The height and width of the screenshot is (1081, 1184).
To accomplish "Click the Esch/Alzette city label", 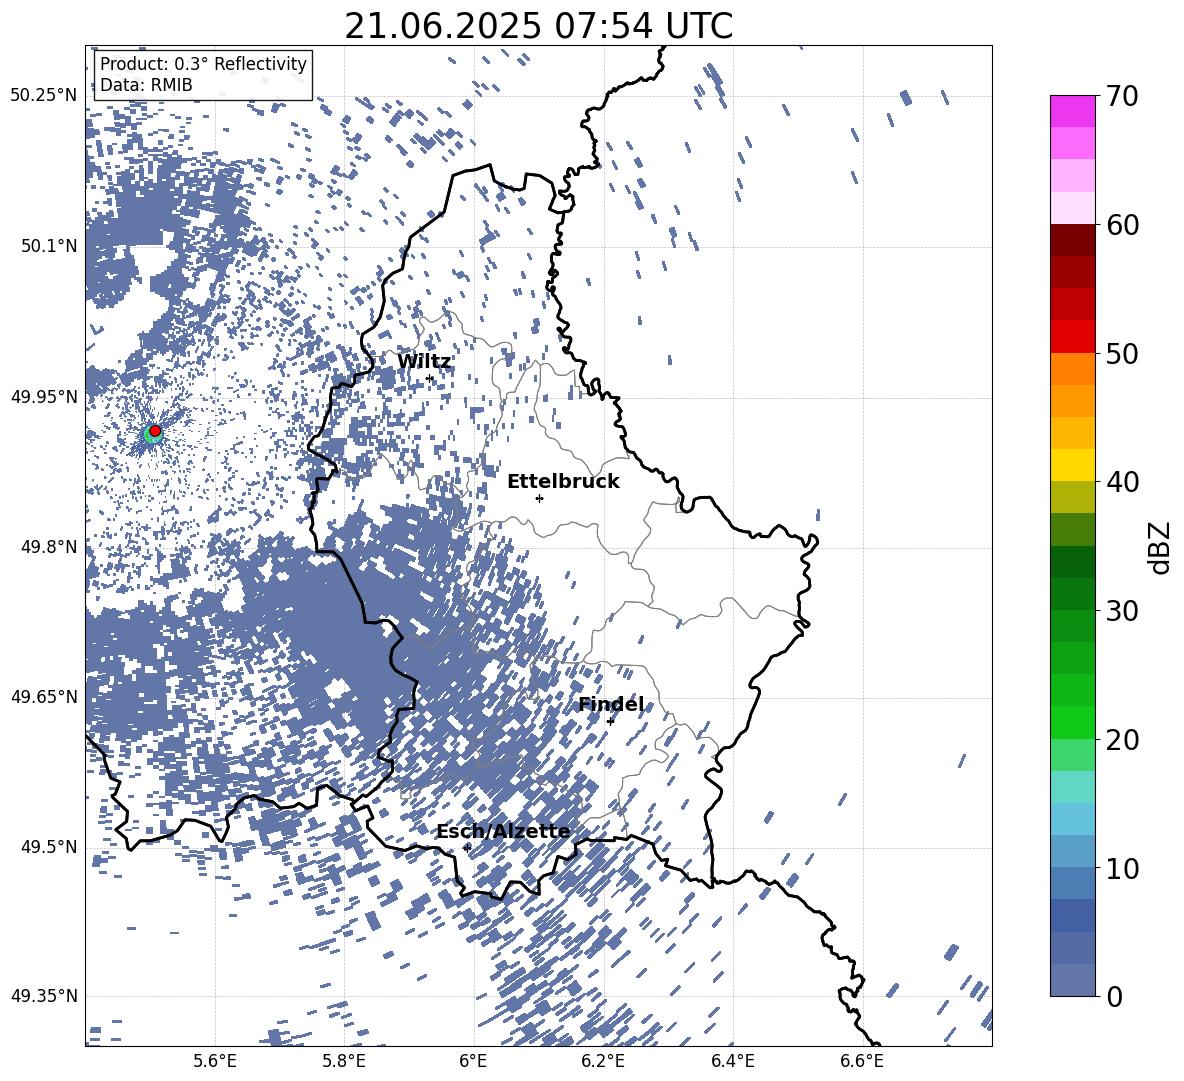I will click(x=503, y=832).
